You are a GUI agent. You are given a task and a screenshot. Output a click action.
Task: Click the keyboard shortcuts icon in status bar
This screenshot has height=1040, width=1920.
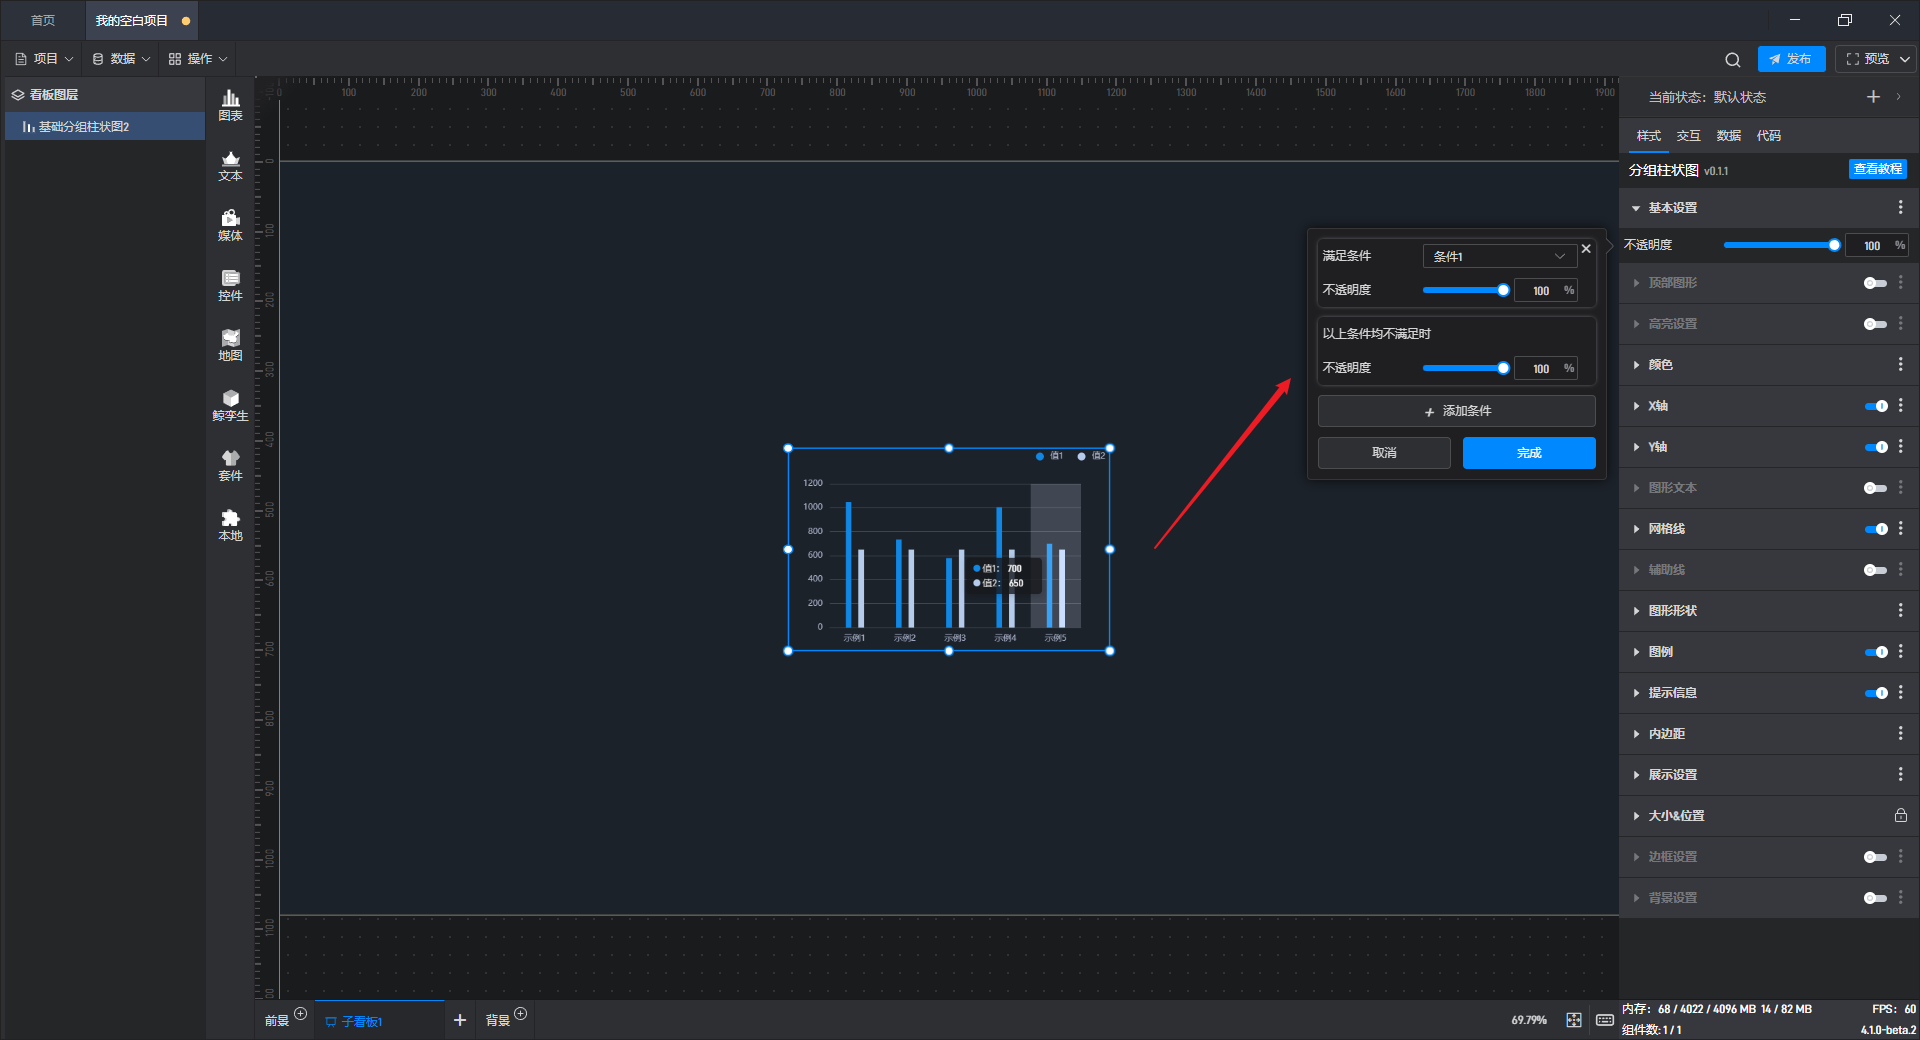click(1604, 1020)
